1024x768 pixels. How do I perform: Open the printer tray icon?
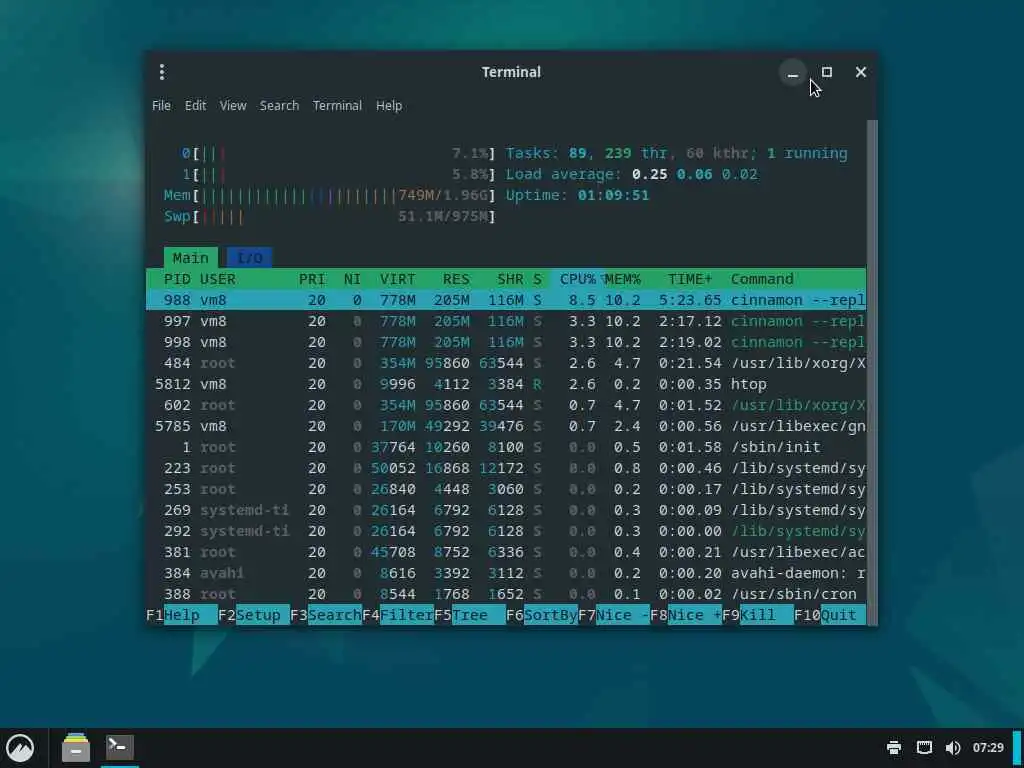[894, 748]
